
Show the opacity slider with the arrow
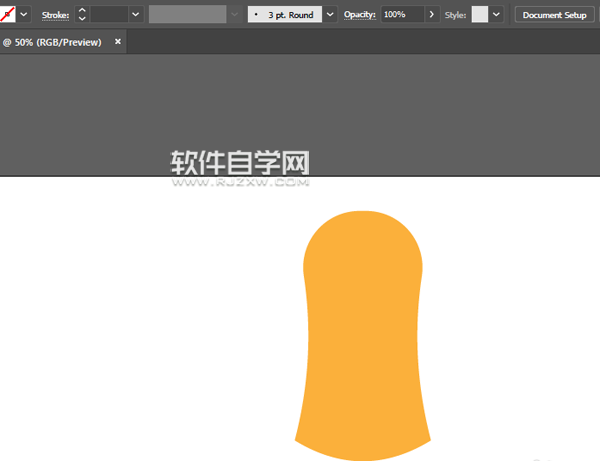[x=432, y=15]
